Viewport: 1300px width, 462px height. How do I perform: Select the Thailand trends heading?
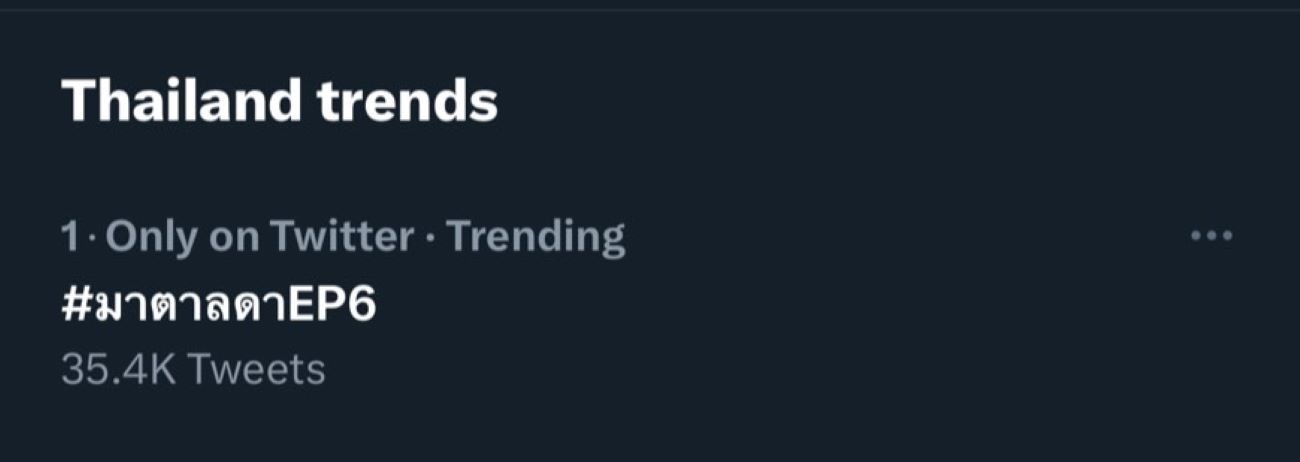tap(279, 100)
